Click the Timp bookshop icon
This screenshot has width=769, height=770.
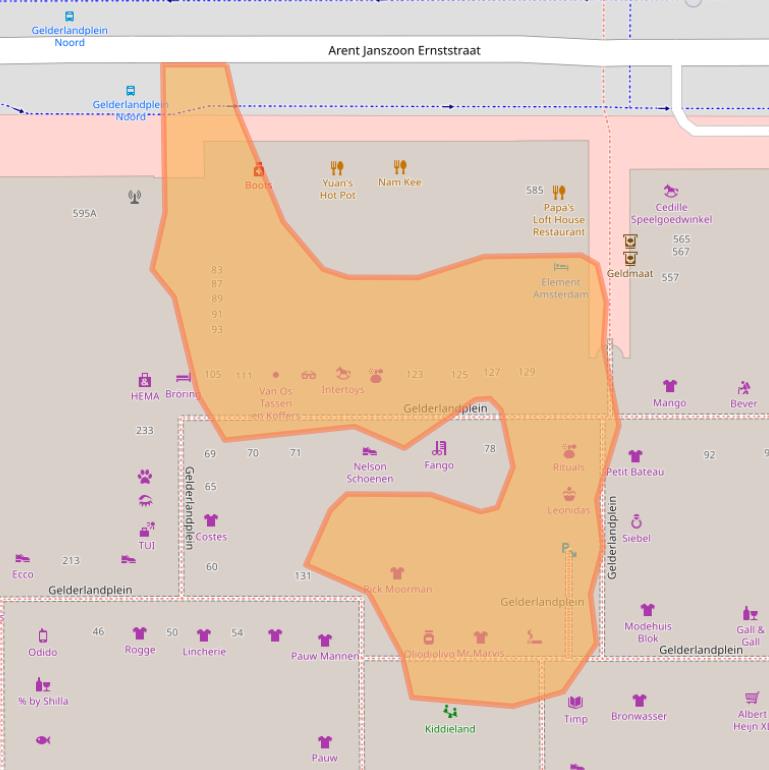point(575,703)
